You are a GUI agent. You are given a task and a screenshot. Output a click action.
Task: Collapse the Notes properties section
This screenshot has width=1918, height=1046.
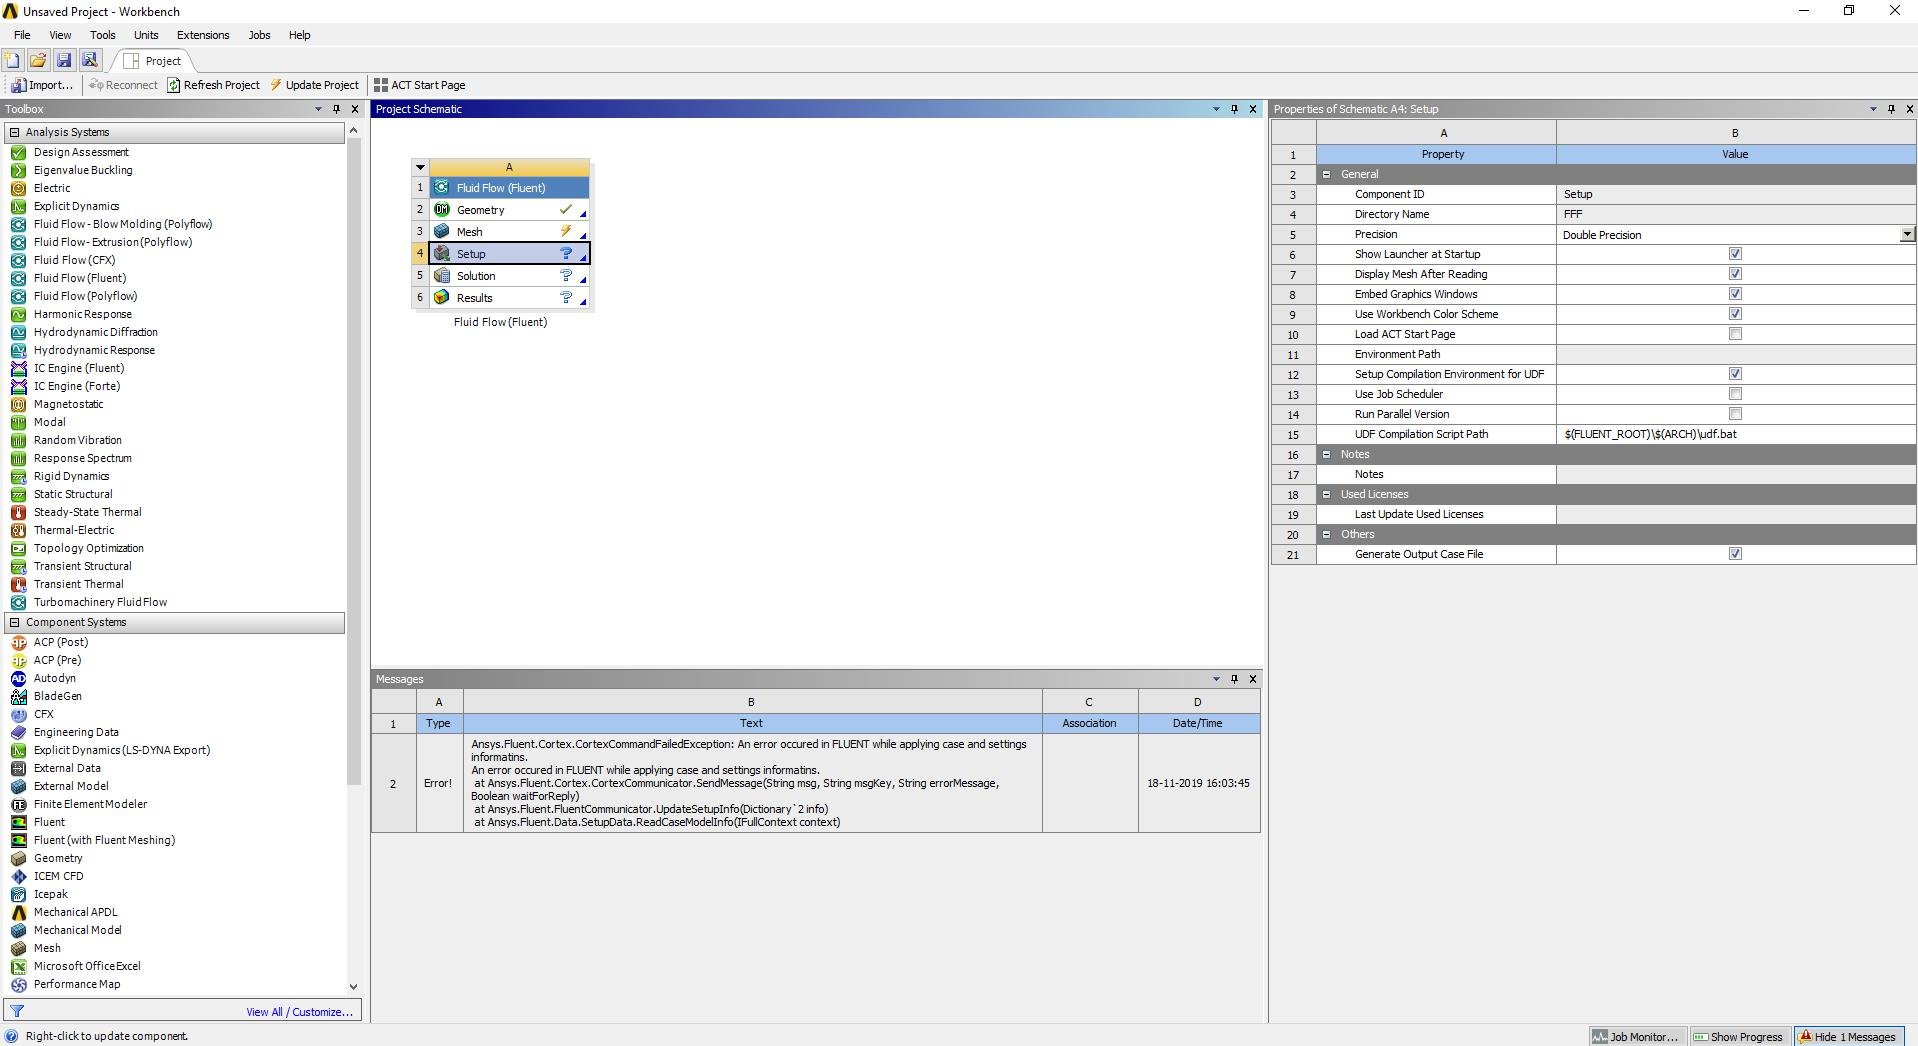pyautogui.click(x=1327, y=454)
